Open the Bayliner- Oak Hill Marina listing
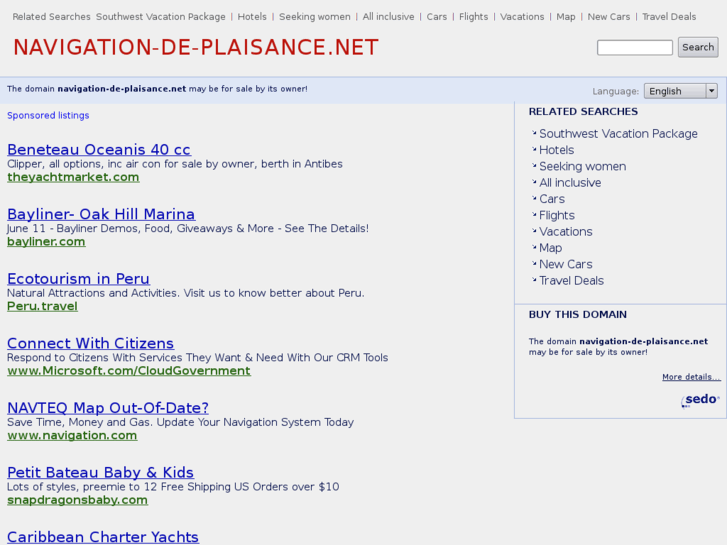The width and height of the screenshot is (727, 545). pyautogui.click(x=101, y=214)
